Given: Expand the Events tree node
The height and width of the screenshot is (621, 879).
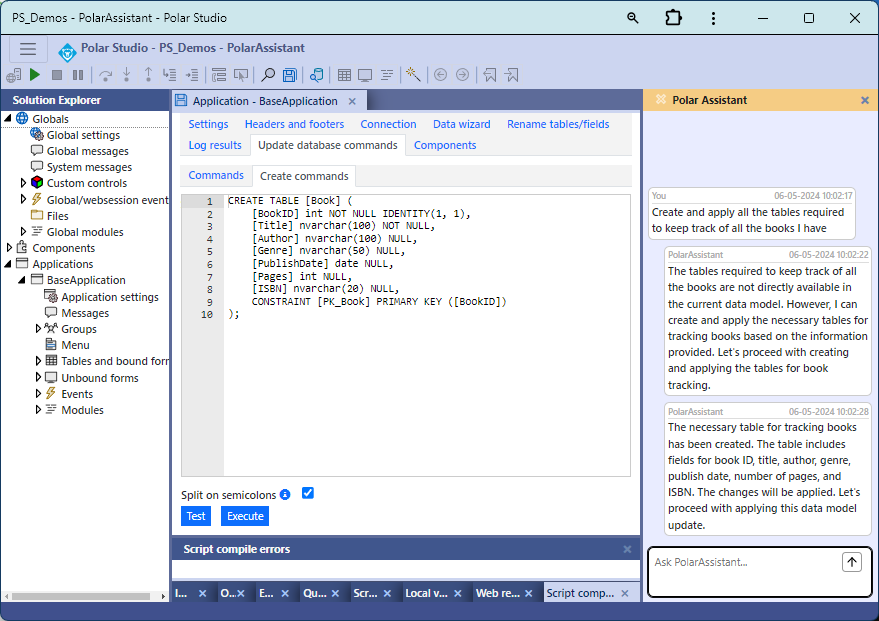Looking at the screenshot, I should coord(38,393).
